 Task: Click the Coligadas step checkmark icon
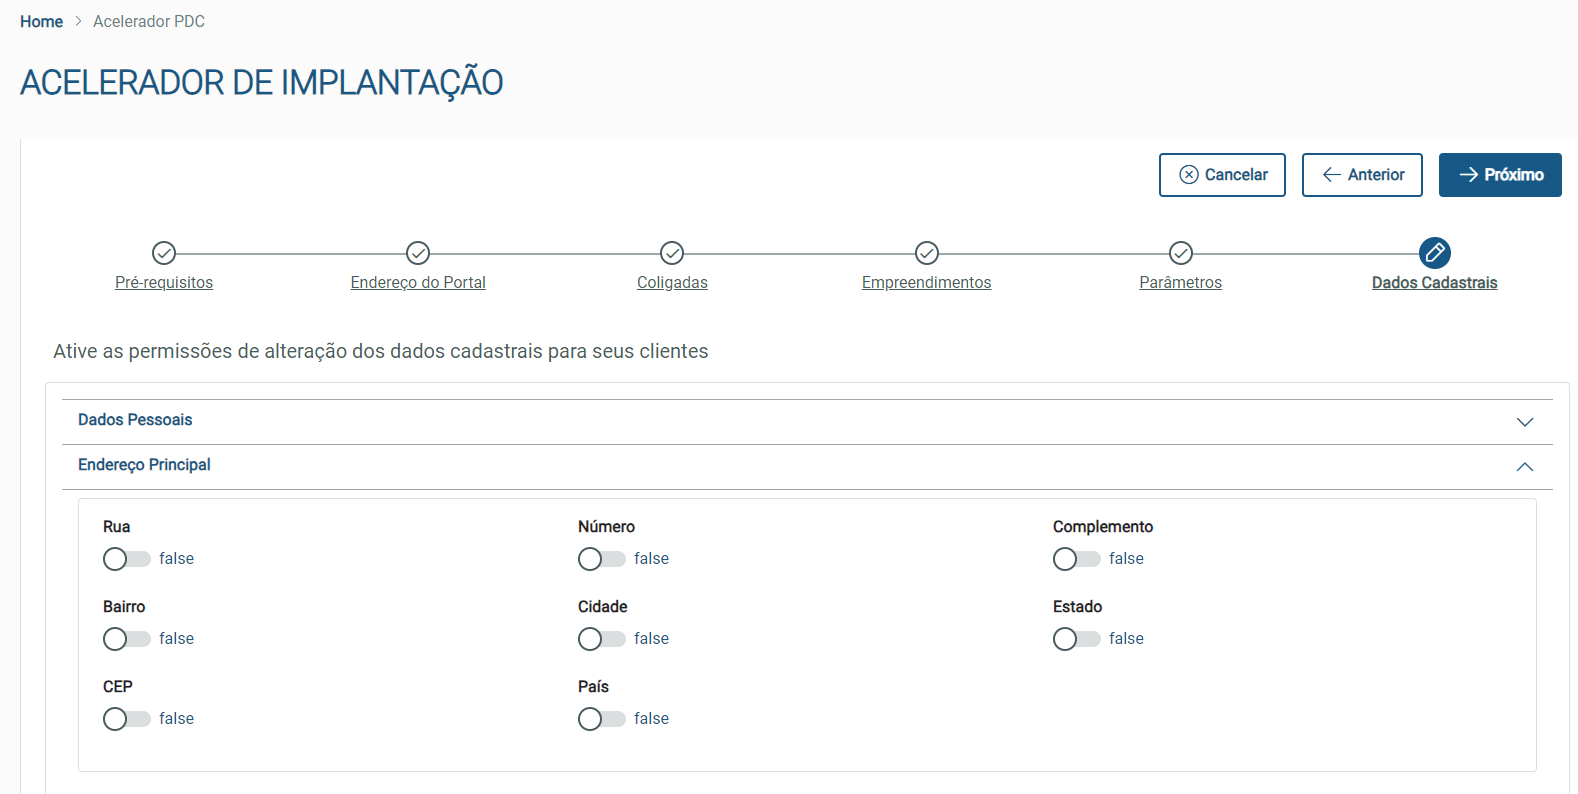click(x=672, y=253)
